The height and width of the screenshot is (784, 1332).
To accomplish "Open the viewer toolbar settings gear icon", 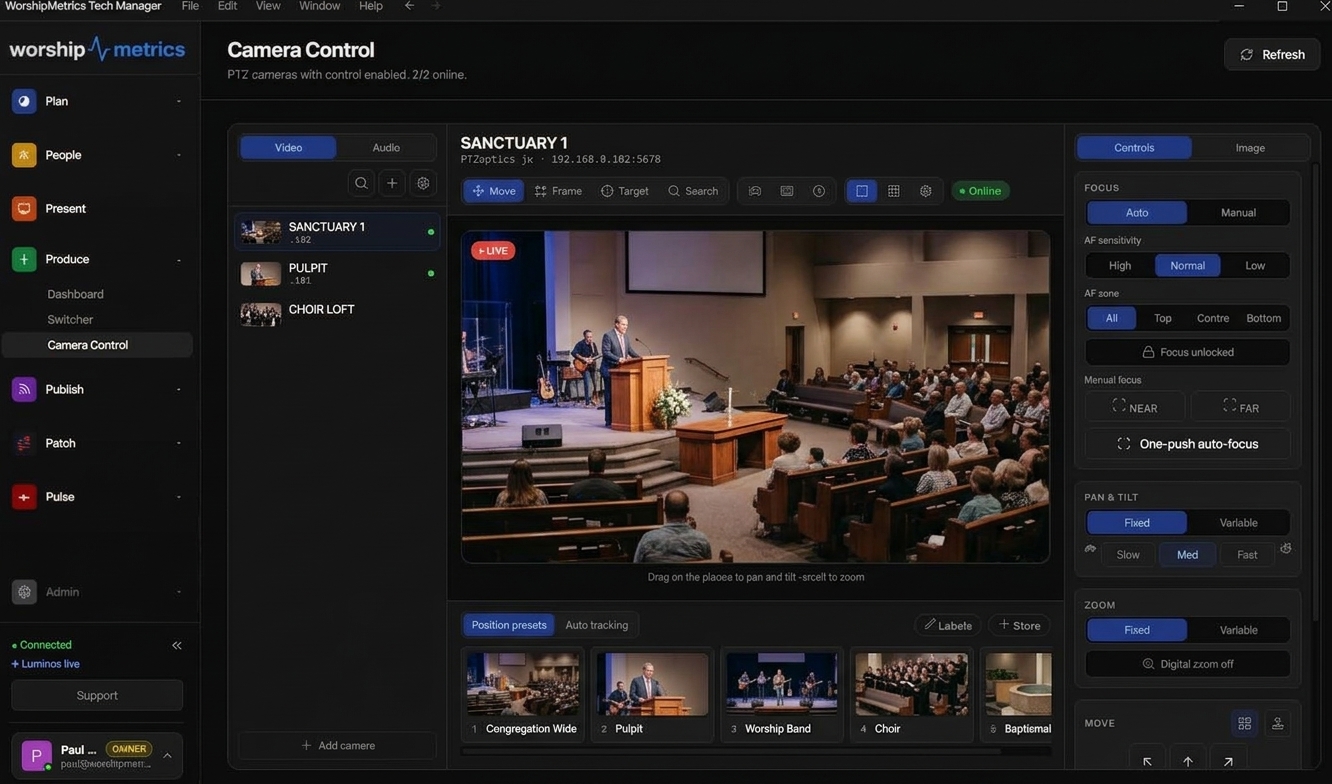I will (x=926, y=191).
